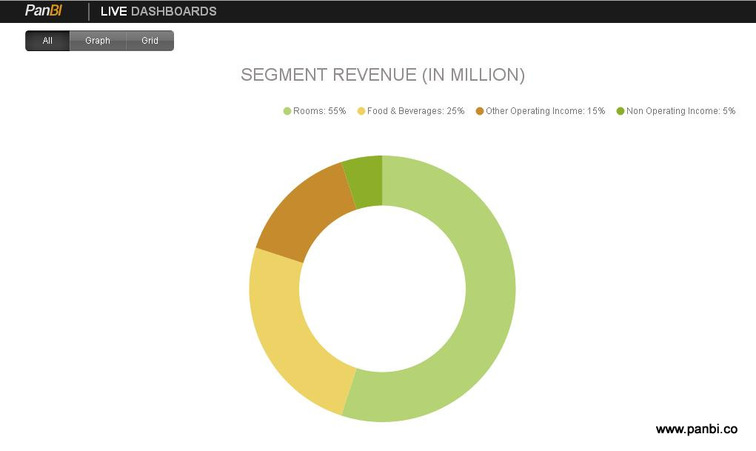Screen dimensions: 756x451
Task: Click the LIVE DASHBOARDS header title
Action: [158, 11]
